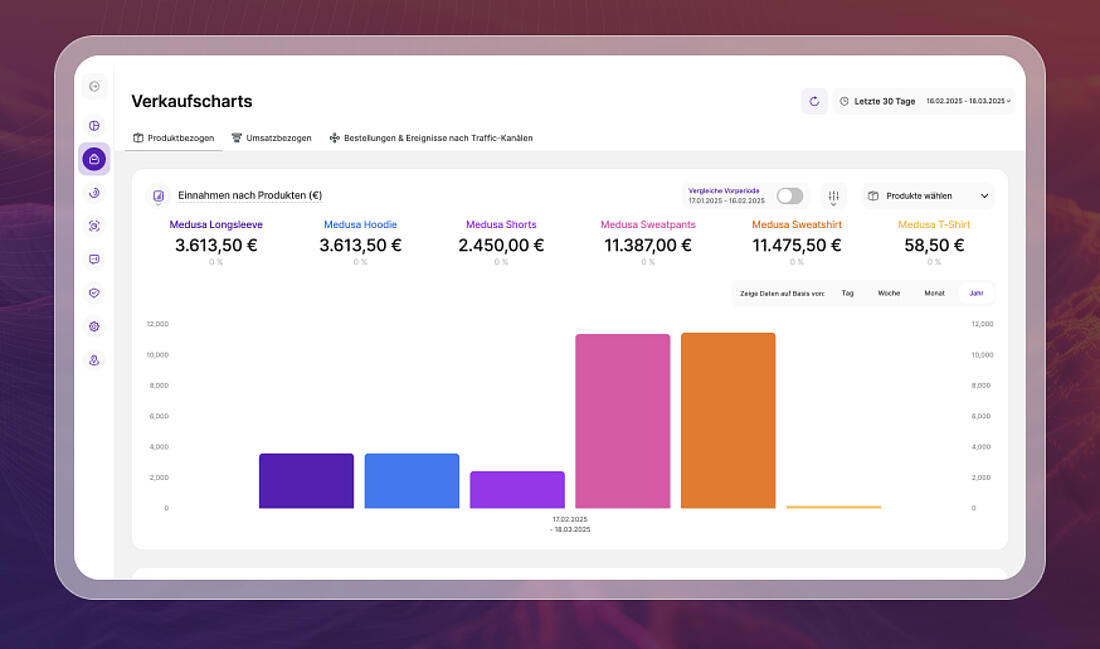Viewport: 1100px width, 649px height.
Task: Click the clock icon beside Letzte 30 Tage
Action: [844, 101]
